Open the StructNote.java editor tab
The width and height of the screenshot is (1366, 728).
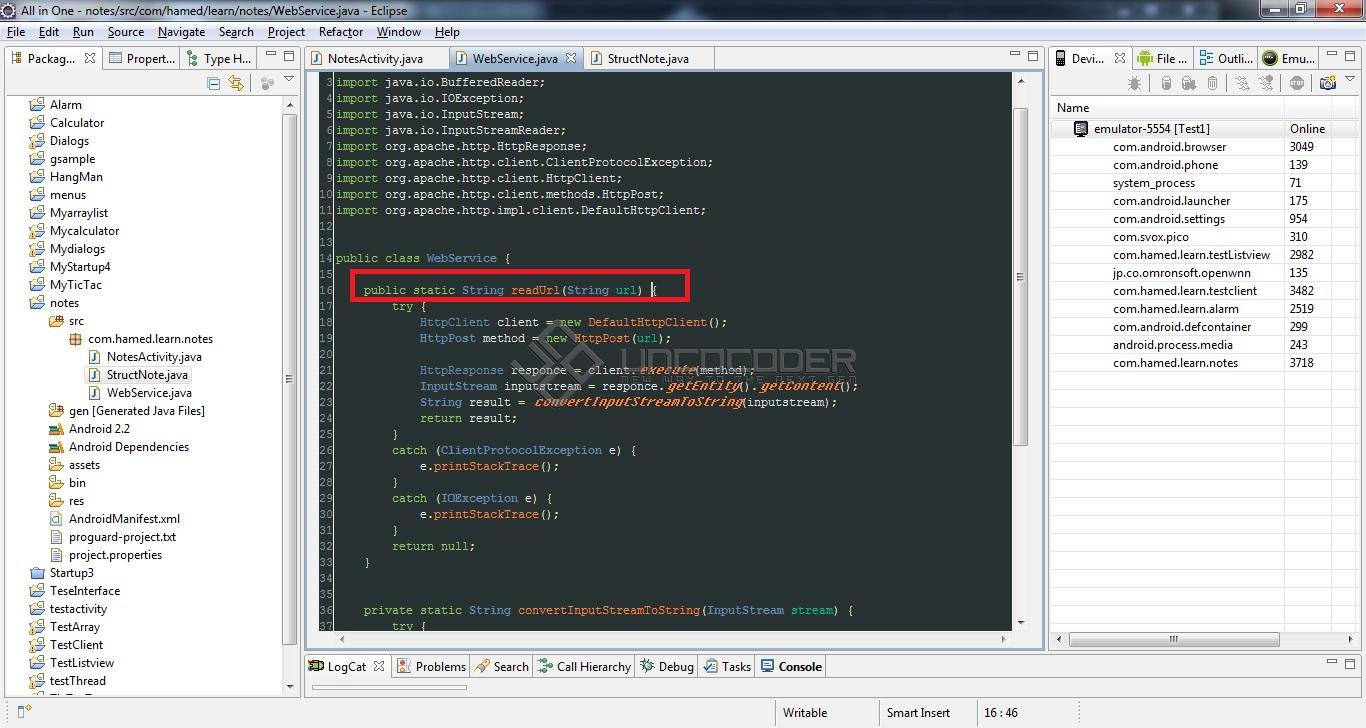(x=647, y=58)
